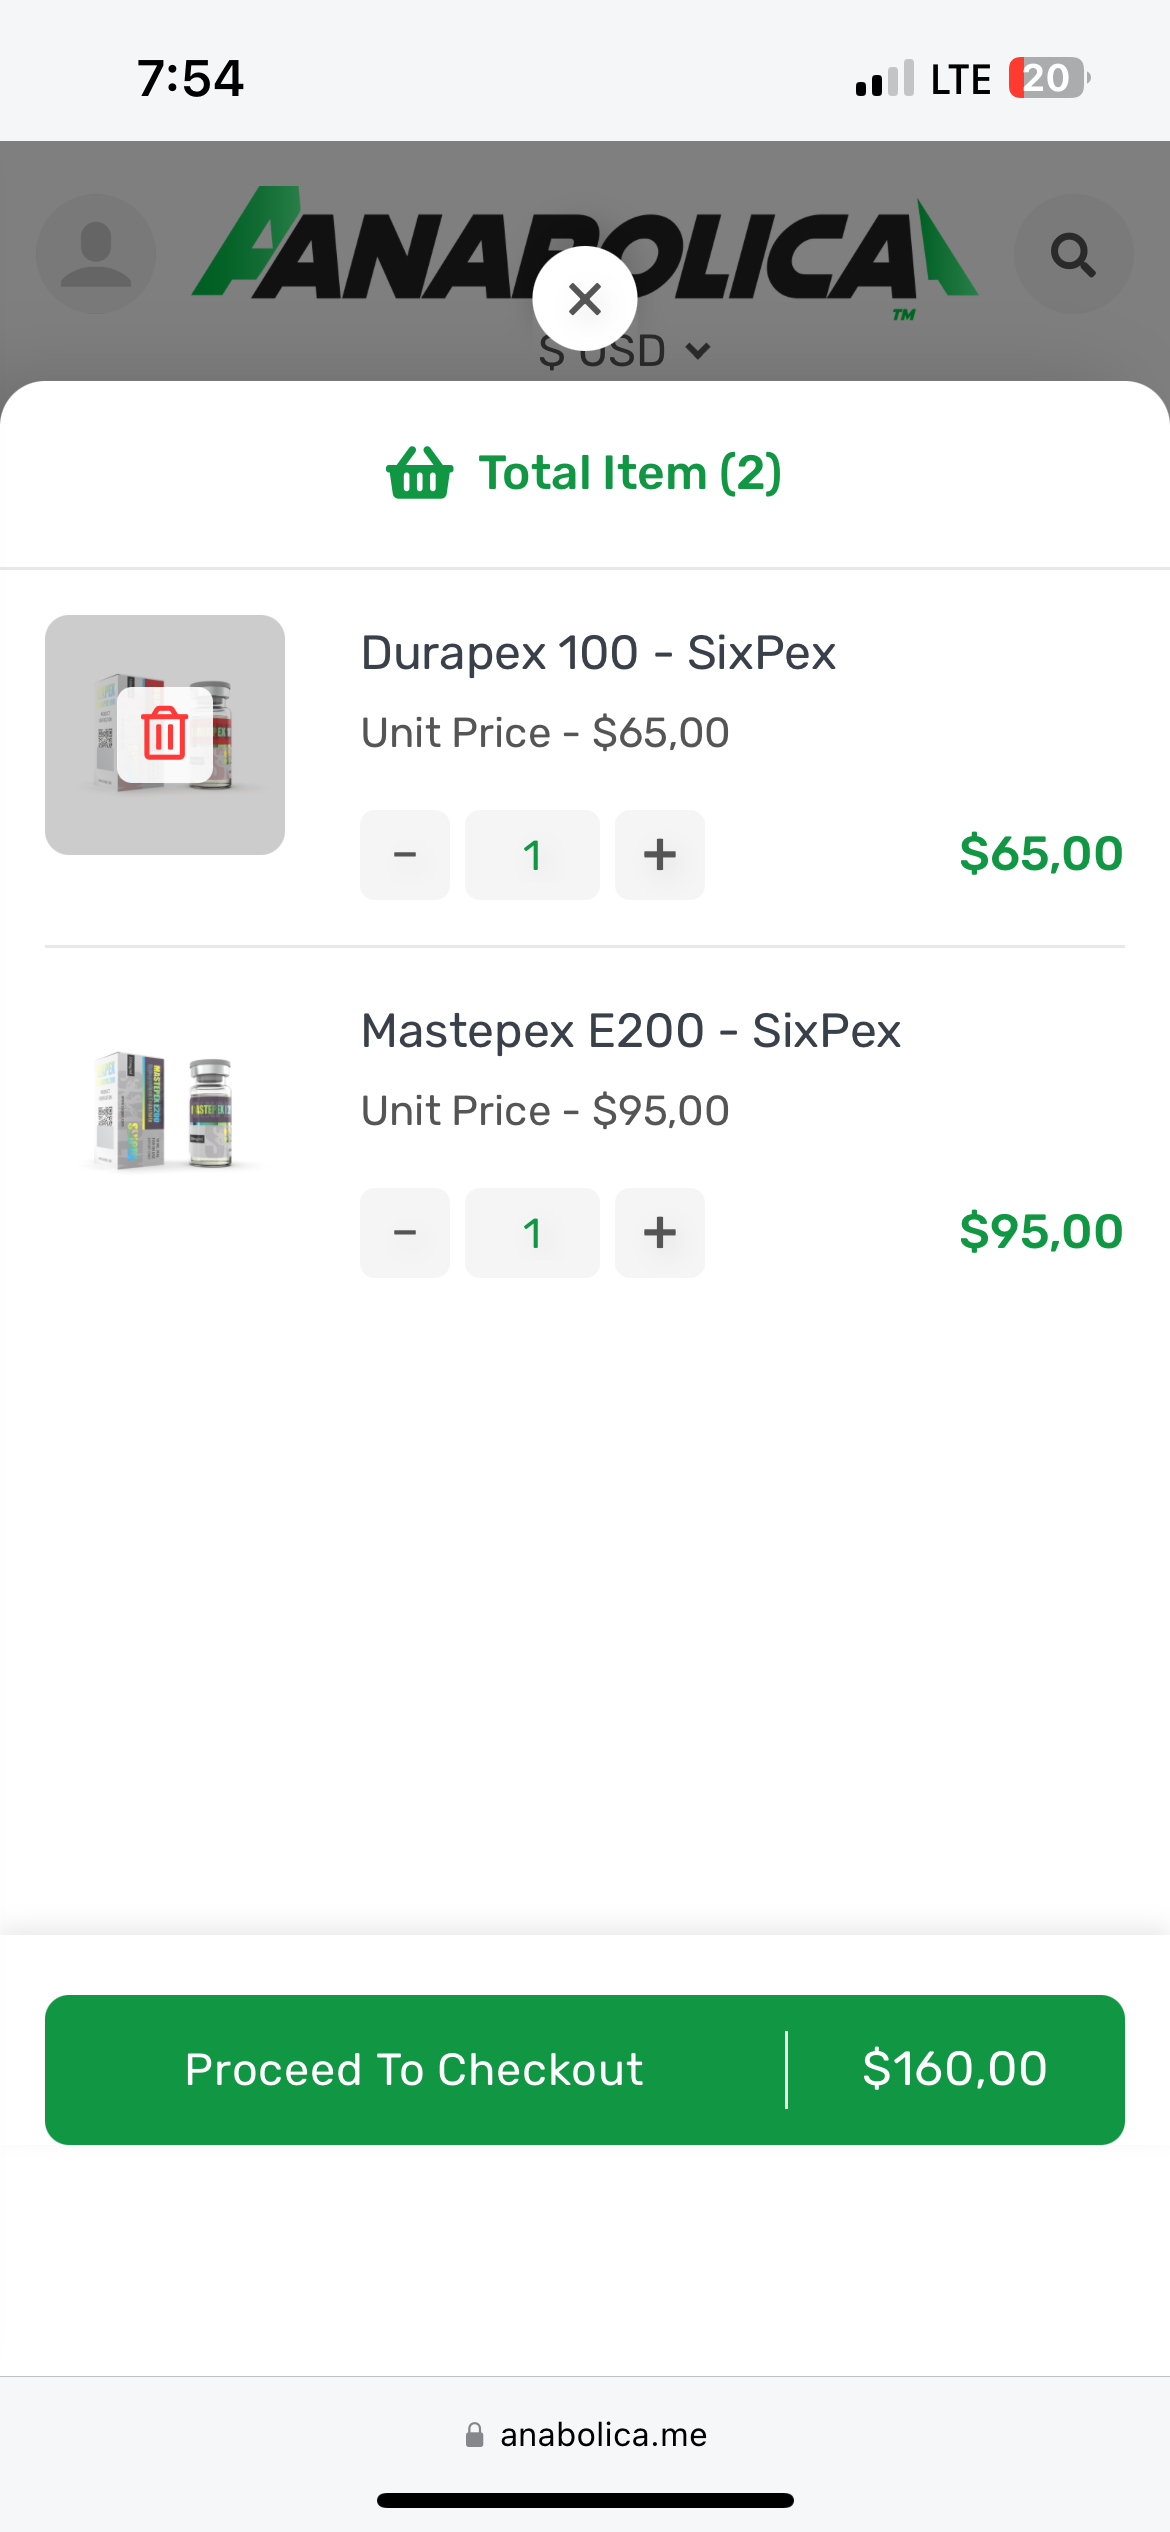Screen dimensions: 1170x2532
Task: Open the Durapex 100 - SixPex title
Action: [x=598, y=654]
